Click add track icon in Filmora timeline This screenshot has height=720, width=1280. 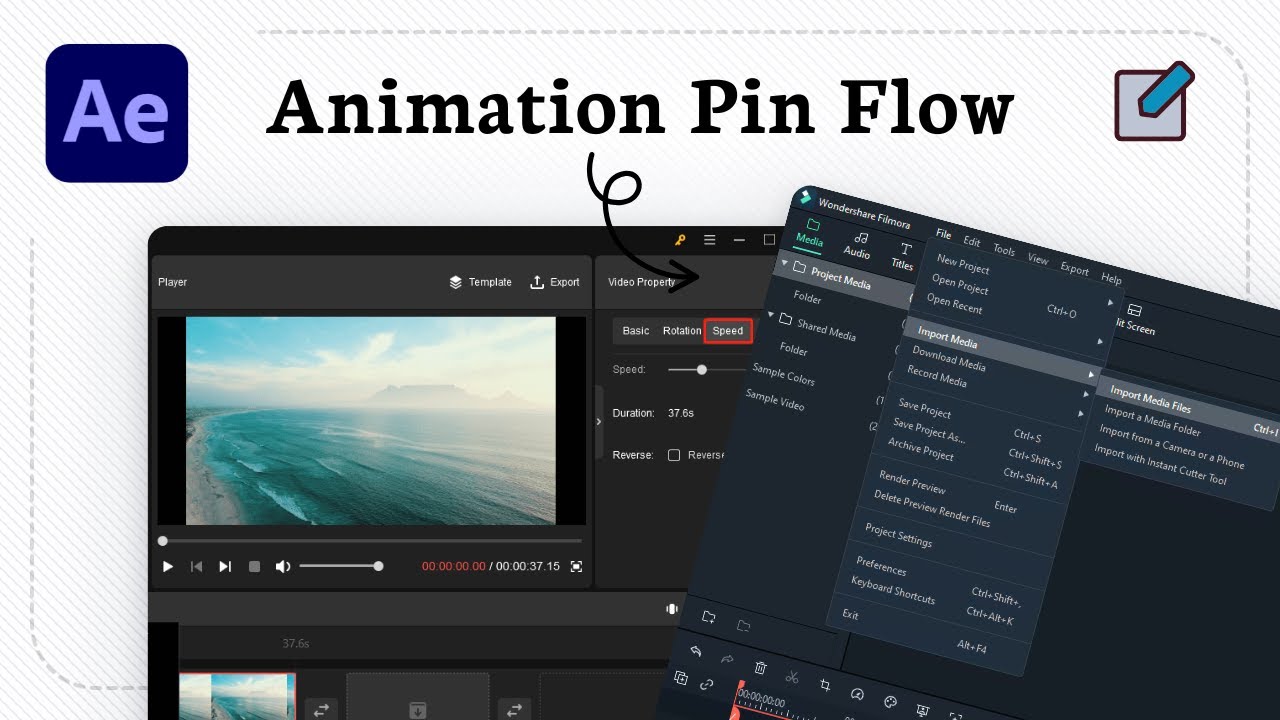tap(681, 677)
